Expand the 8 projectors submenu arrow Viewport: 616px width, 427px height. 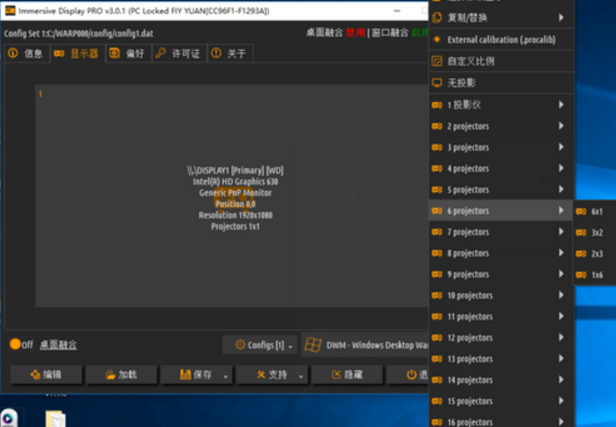[561, 253]
